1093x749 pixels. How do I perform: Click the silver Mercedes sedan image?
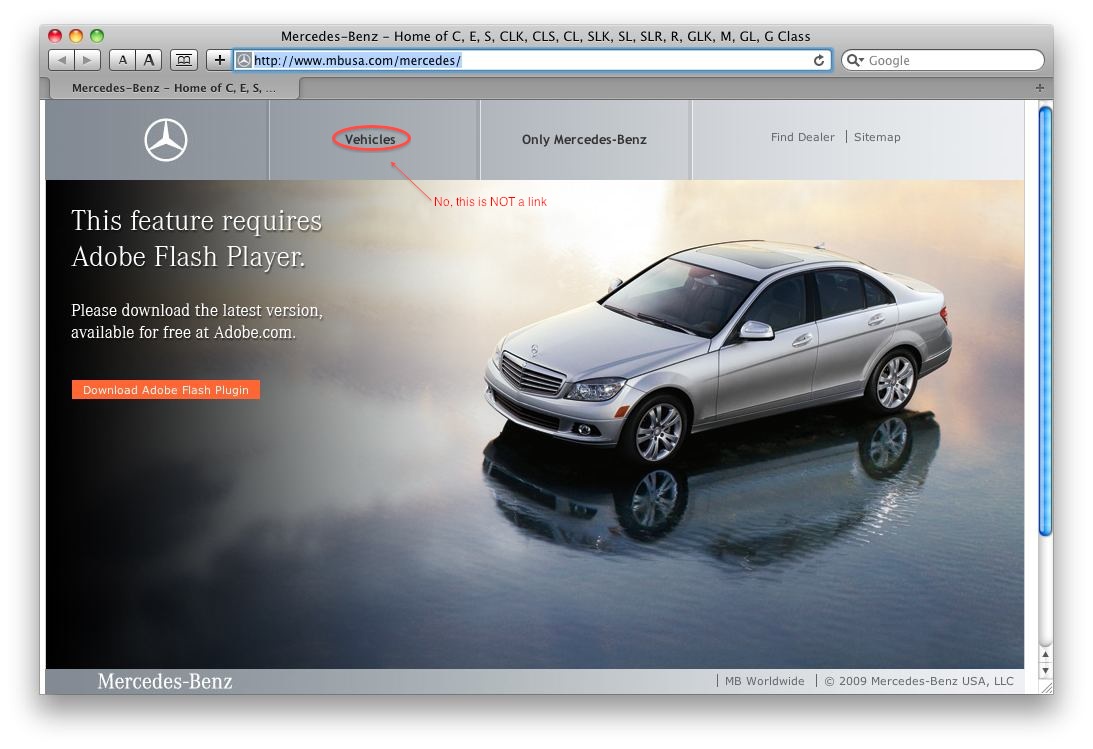coord(718,352)
